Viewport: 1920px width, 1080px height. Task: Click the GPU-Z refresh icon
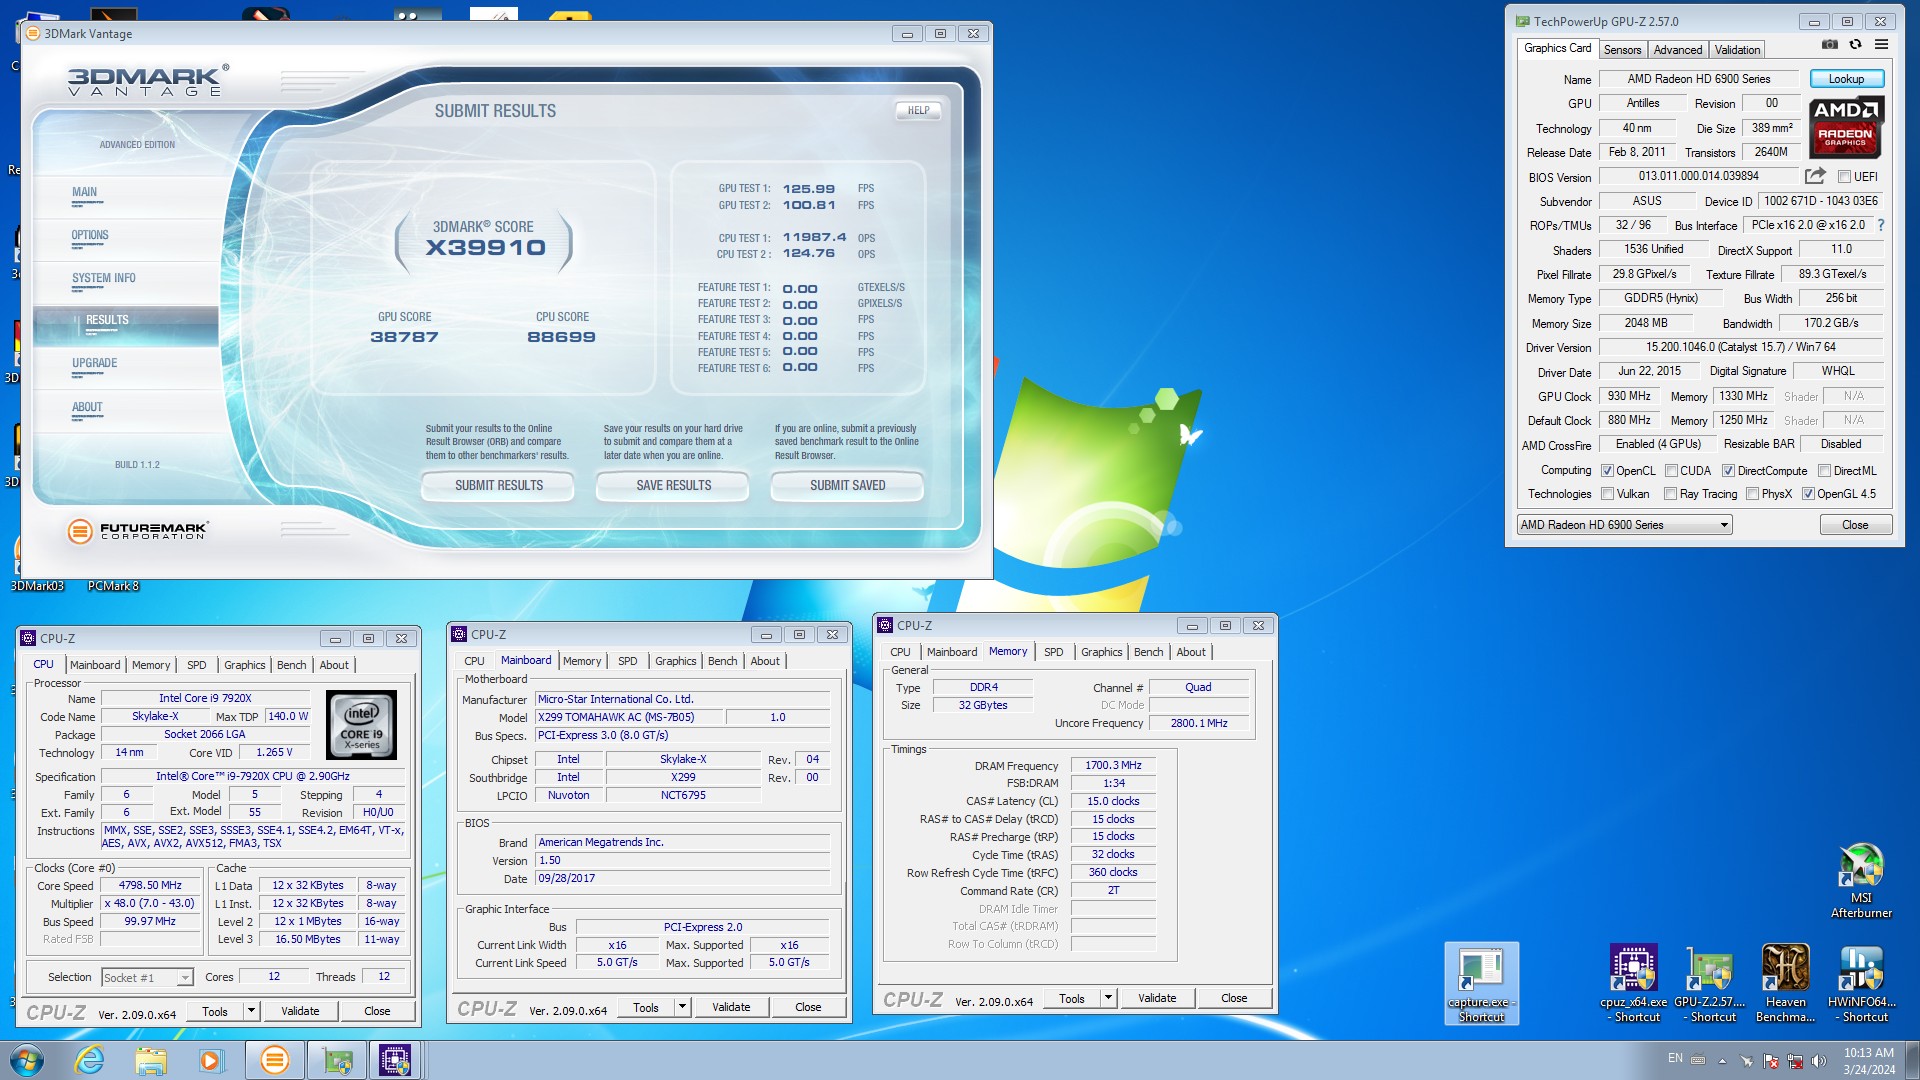click(1855, 45)
